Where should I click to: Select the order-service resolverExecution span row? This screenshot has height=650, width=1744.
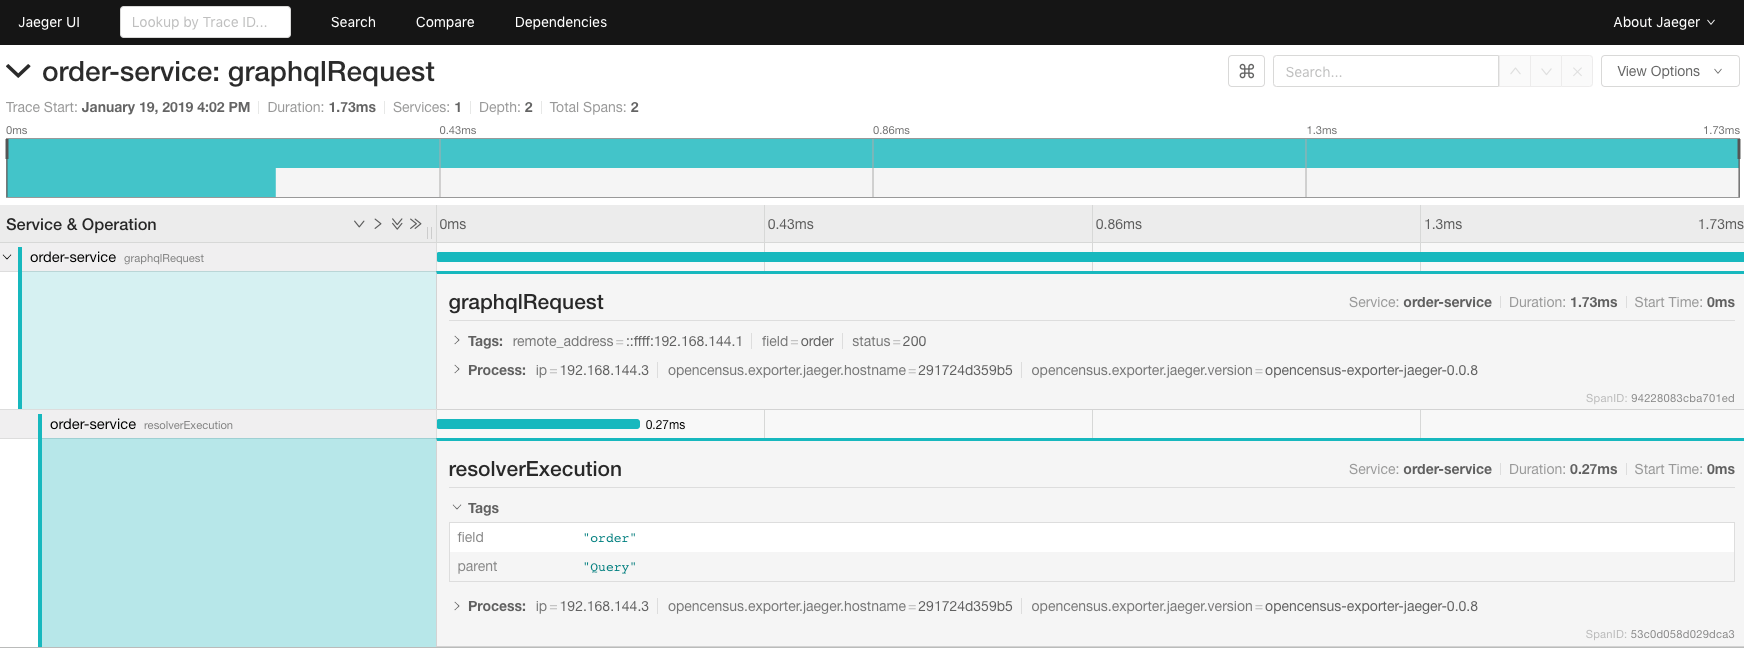218,424
